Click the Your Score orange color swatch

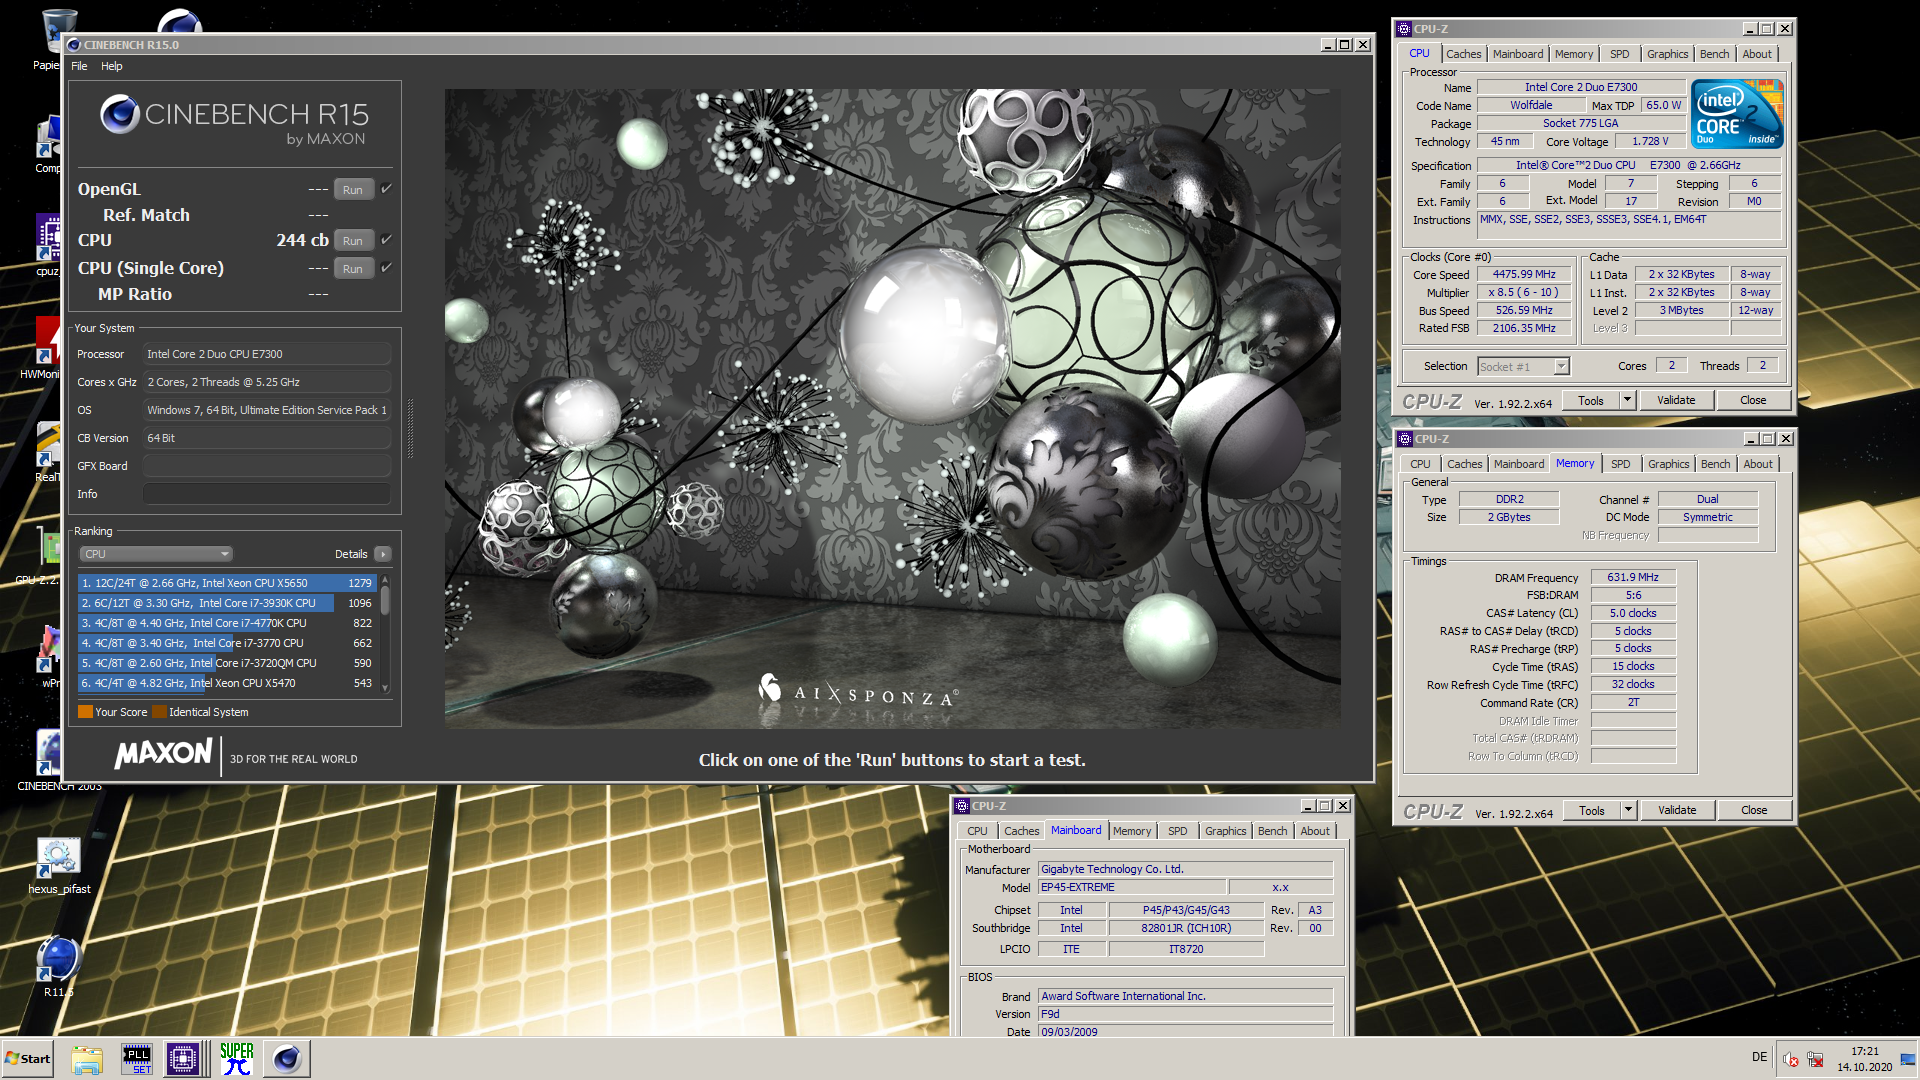(x=86, y=712)
